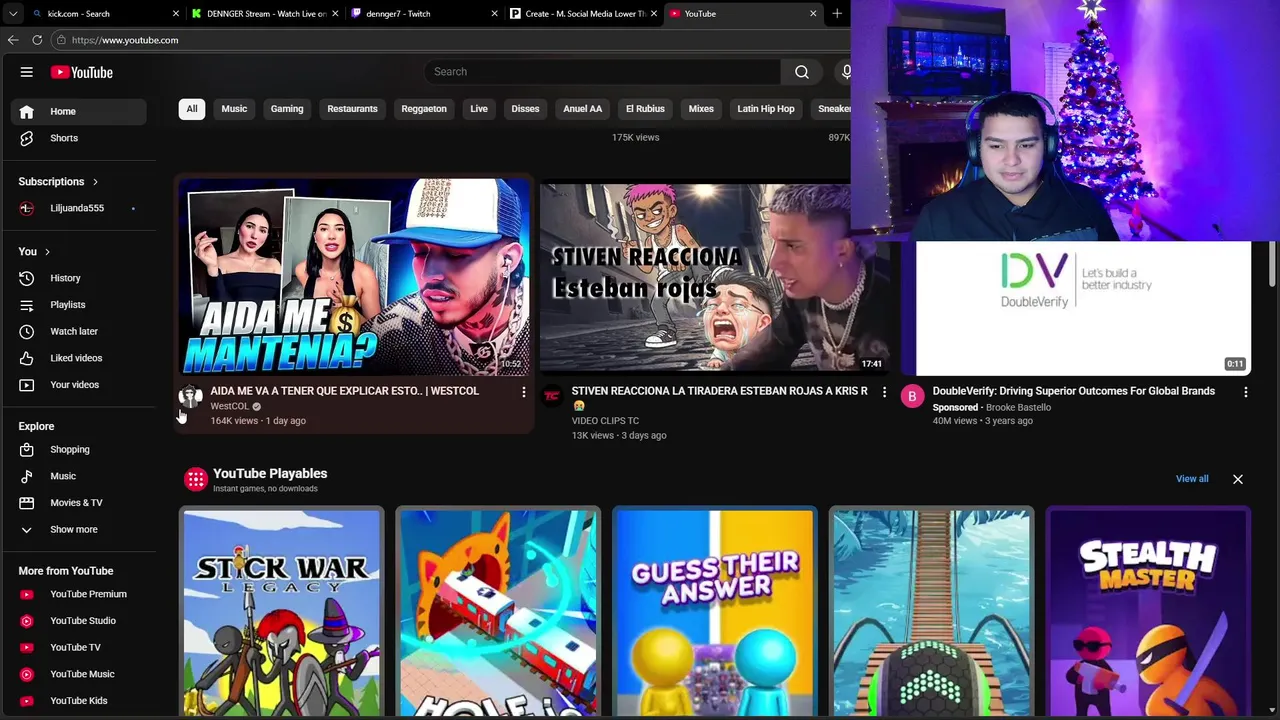Open the YouTube hamburger guide menu
Screen dimensions: 1280x720
[x=27, y=72]
